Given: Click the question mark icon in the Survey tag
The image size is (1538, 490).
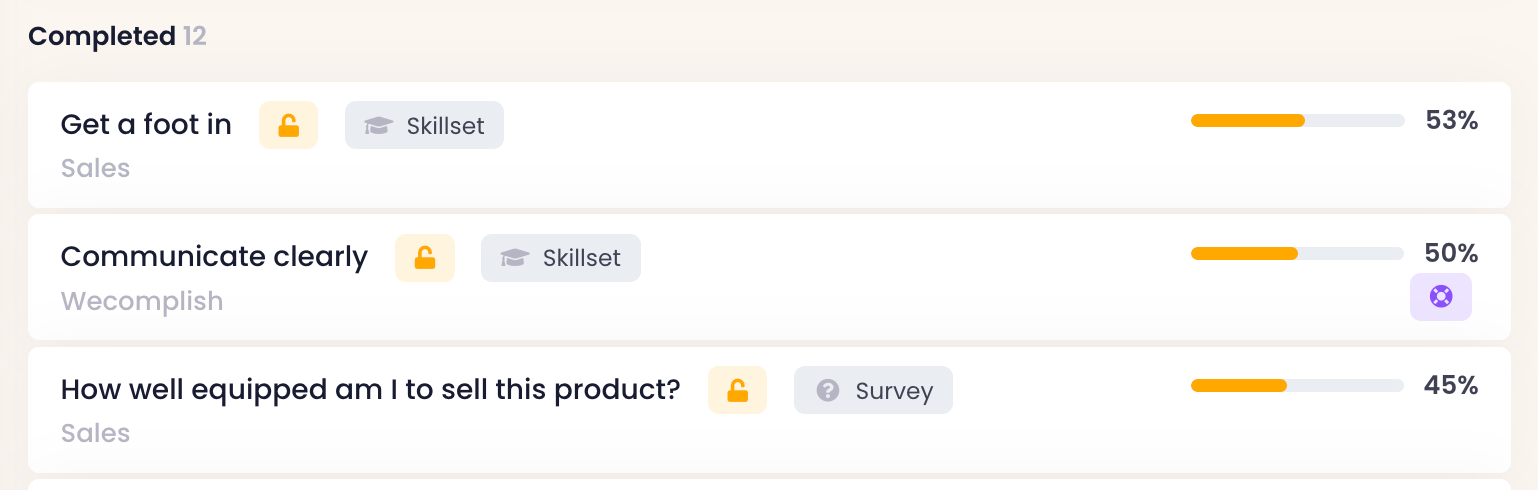Looking at the screenshot, I should tap(827, 391).
